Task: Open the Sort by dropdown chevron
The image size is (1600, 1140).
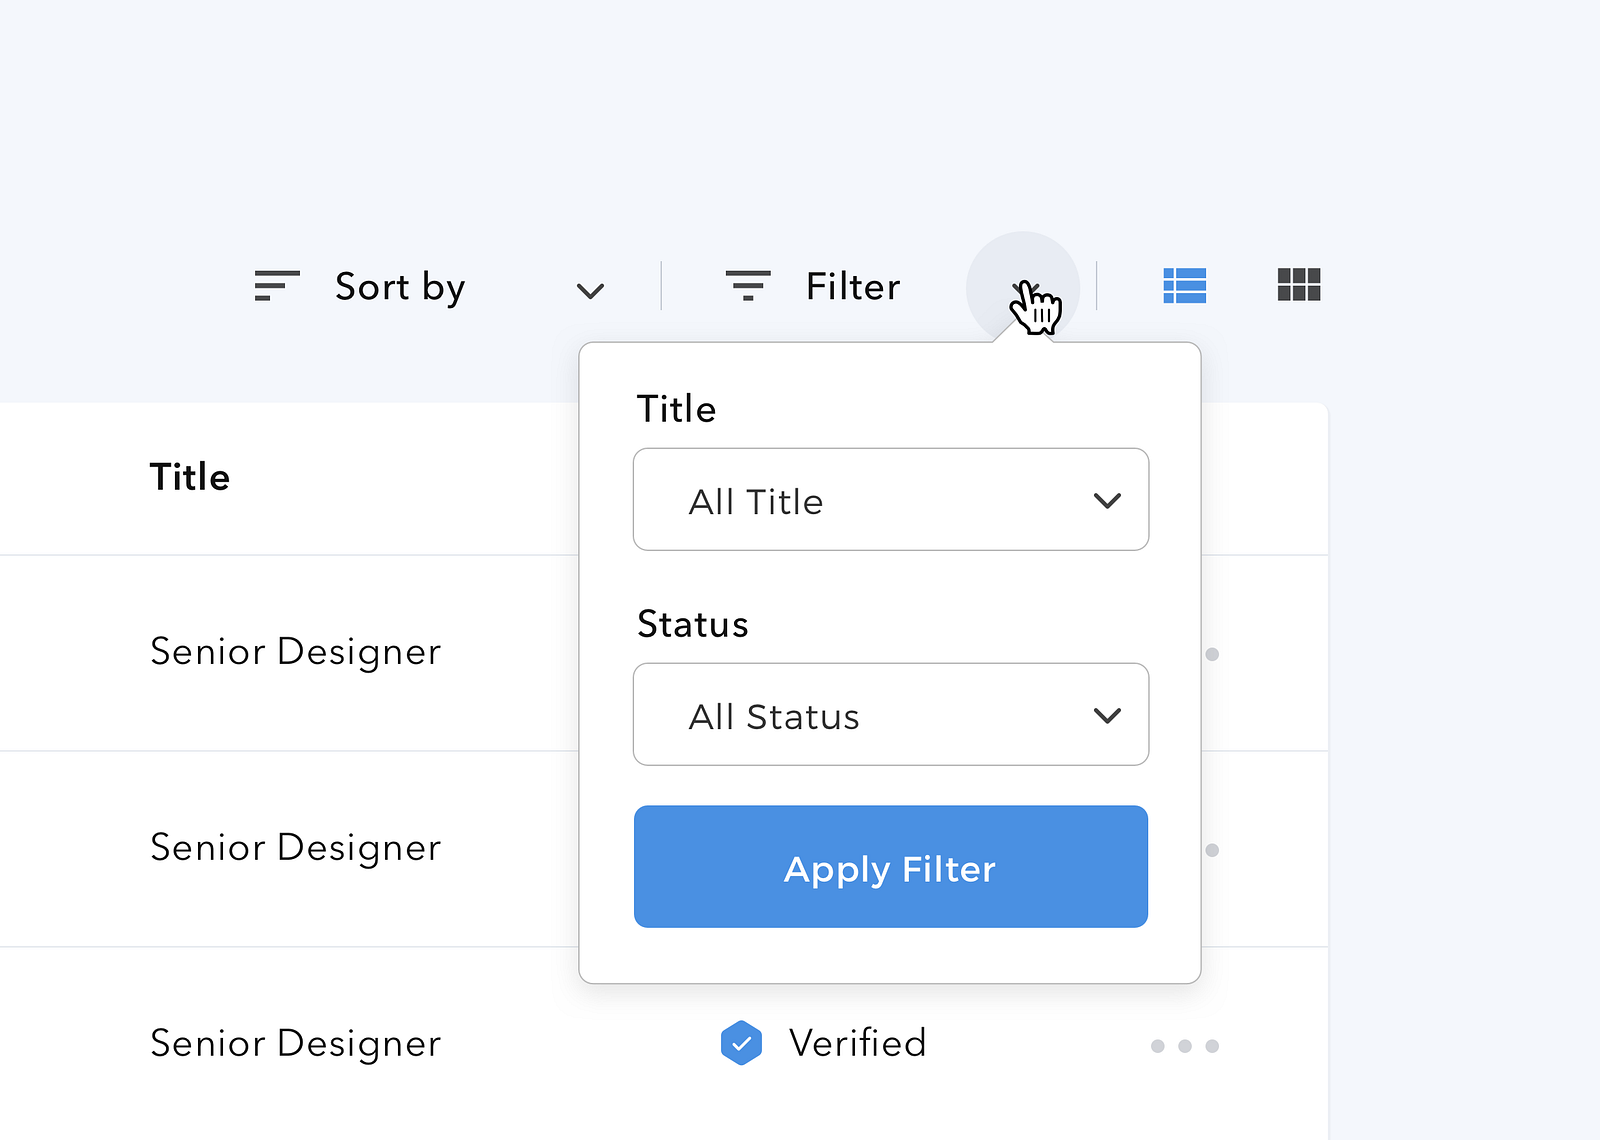Action: (x=591, y=291)
